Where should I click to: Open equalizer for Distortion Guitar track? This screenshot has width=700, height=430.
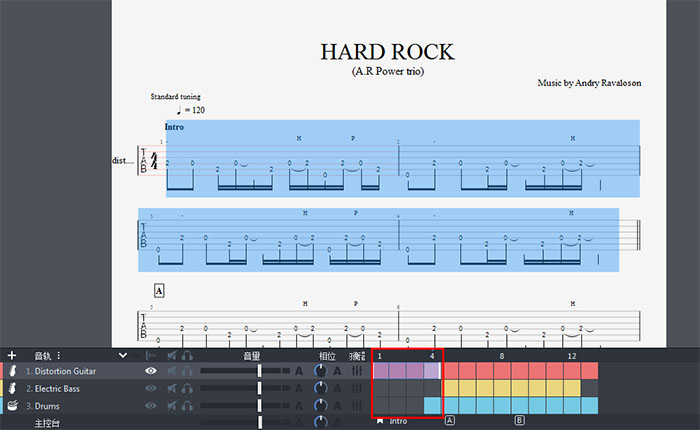[x=356, y=371]
